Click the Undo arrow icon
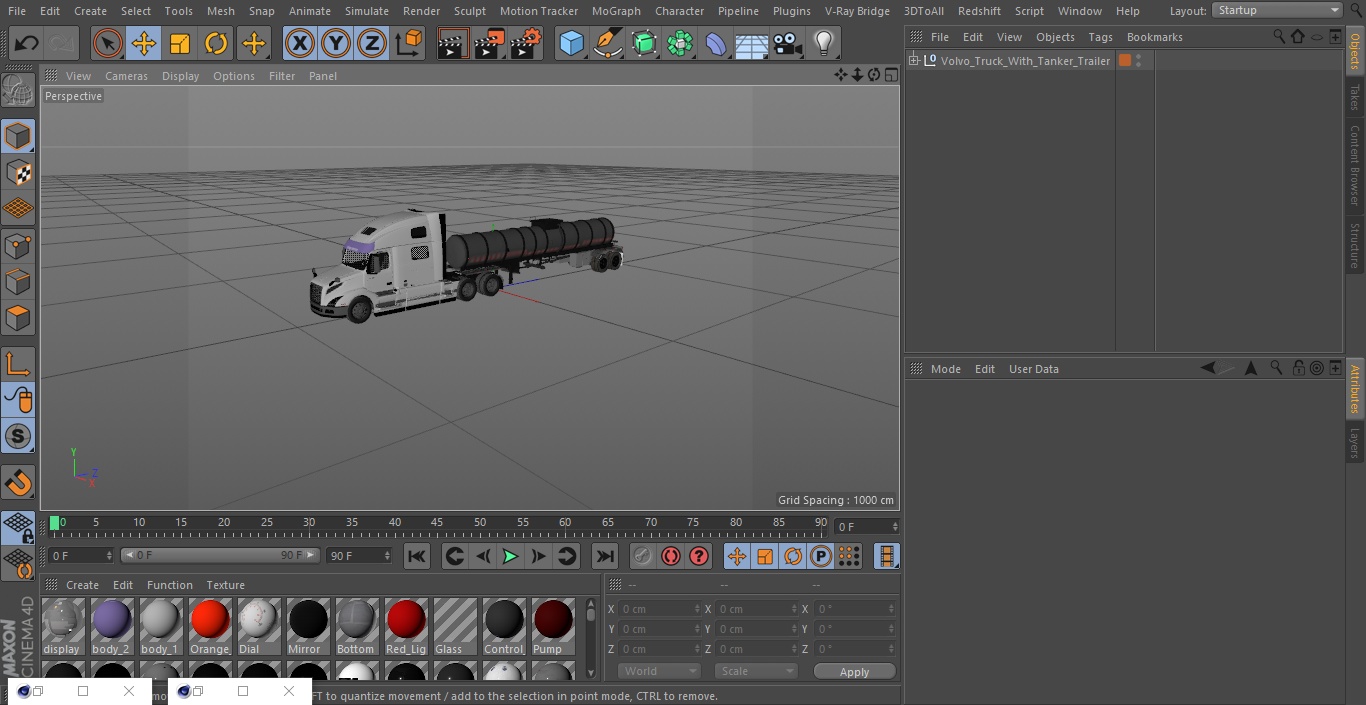The height and width of the screenshot is (705, 1366). 27,44
